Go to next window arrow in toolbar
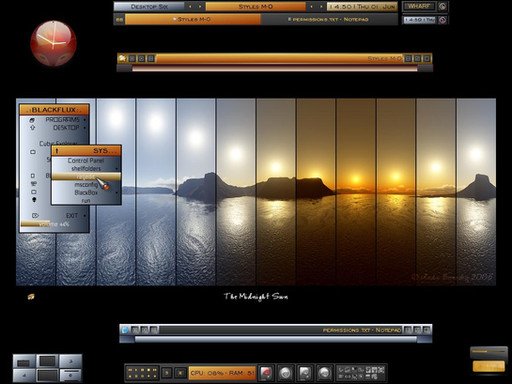 click(x=321, y=6)
